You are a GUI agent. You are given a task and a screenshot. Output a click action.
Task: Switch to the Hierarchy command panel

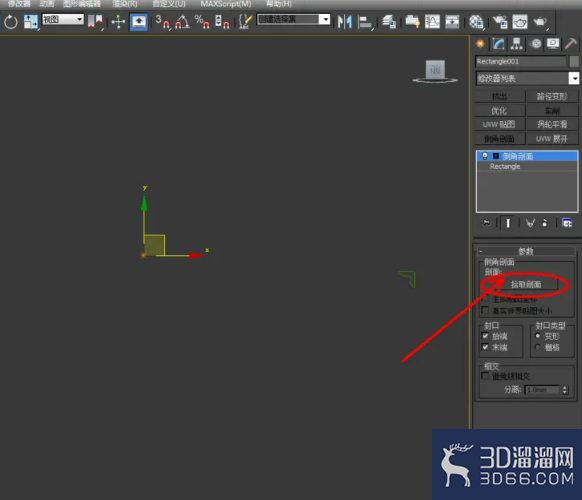516,44
